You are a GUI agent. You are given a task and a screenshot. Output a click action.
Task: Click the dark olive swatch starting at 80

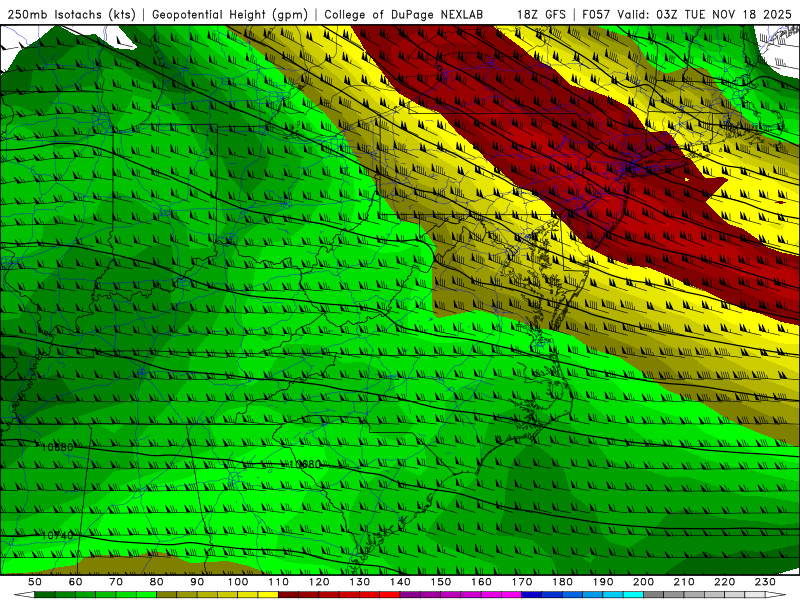coord(167,595)
